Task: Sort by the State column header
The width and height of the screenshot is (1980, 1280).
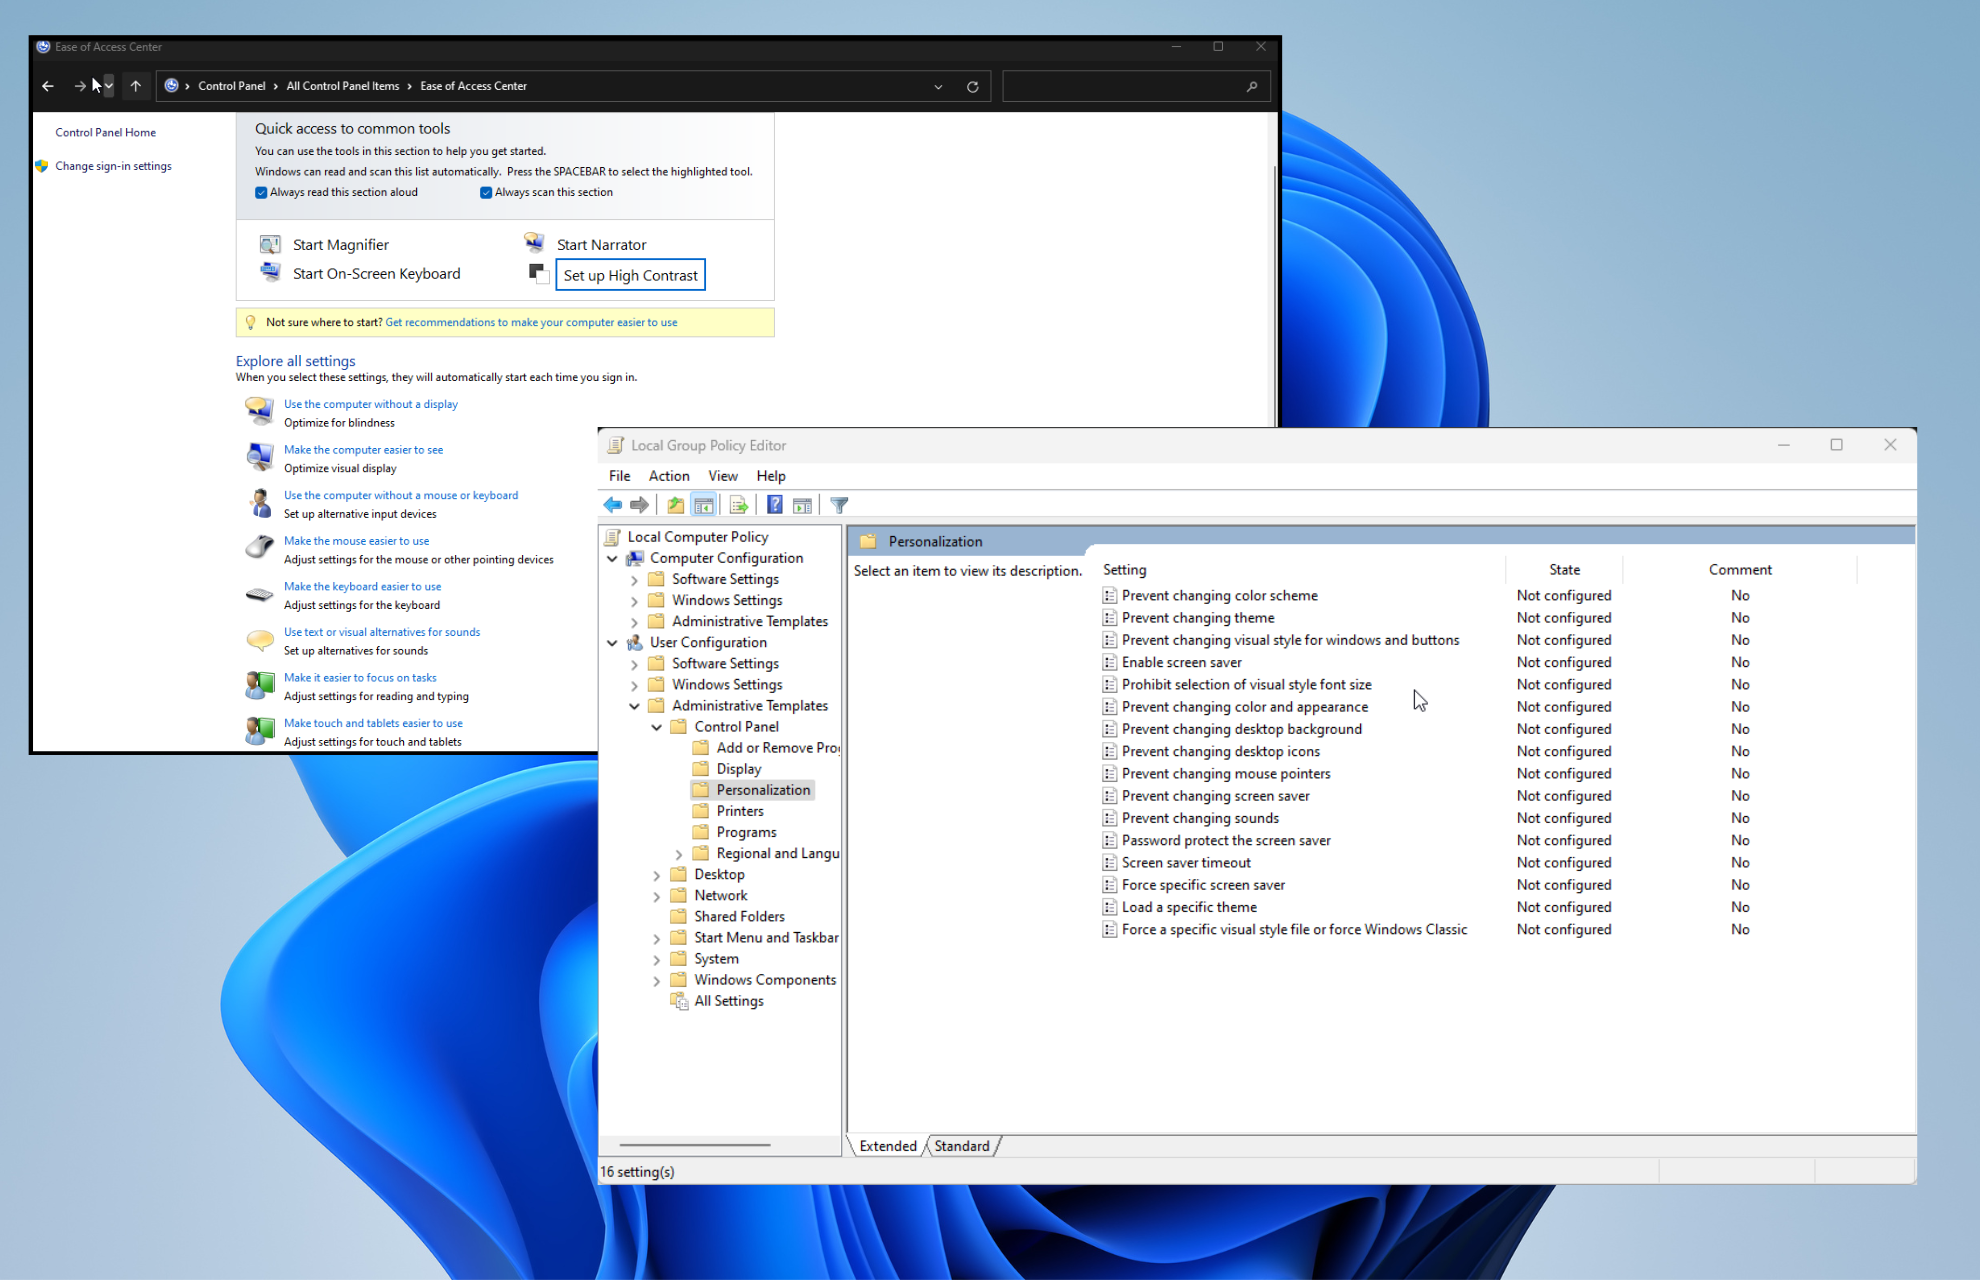Action: pyautogui.click(x=1564, y=569)
